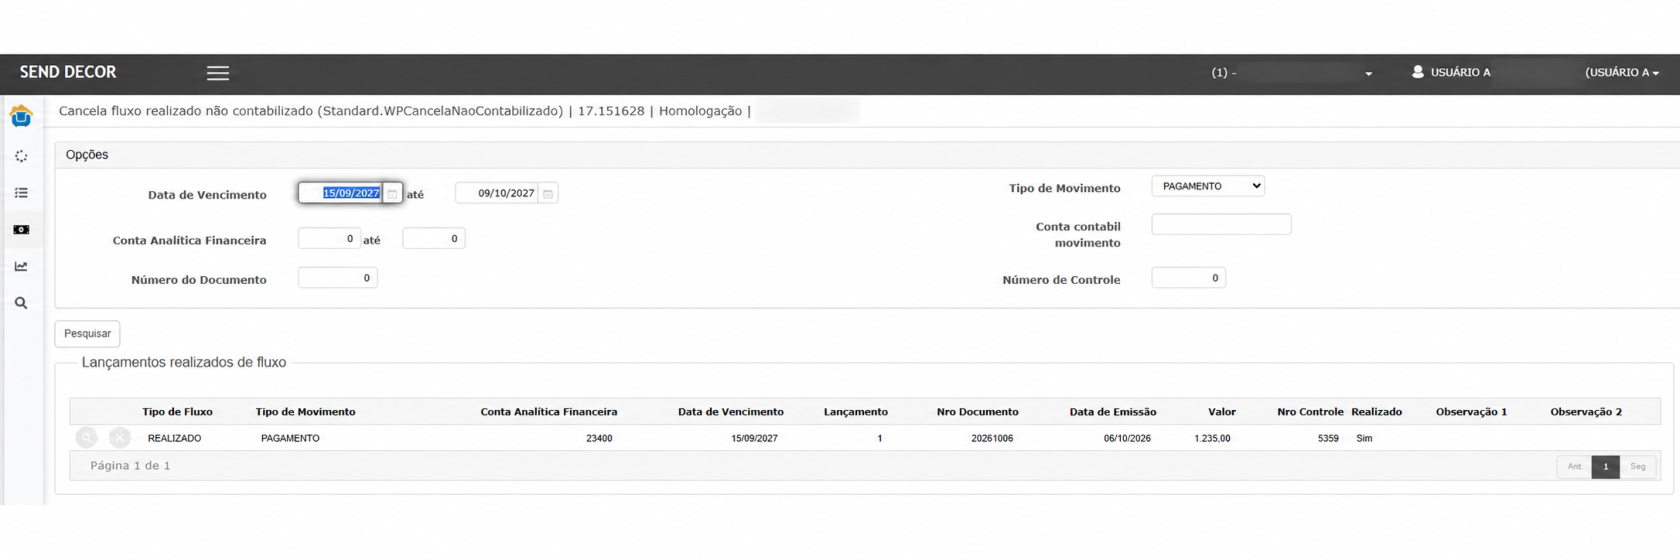View details of the REALIZADO row
Viewport: 1680px width, 560px height.
[x=87, y=438]
